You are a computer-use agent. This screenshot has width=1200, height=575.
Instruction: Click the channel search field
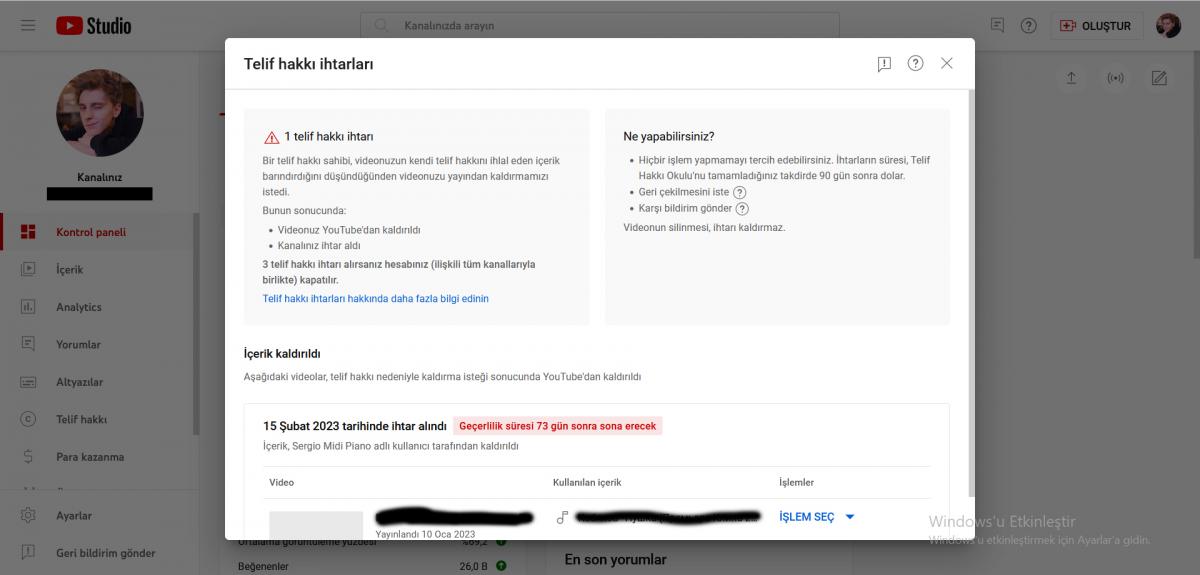click(x=600, y=25)
